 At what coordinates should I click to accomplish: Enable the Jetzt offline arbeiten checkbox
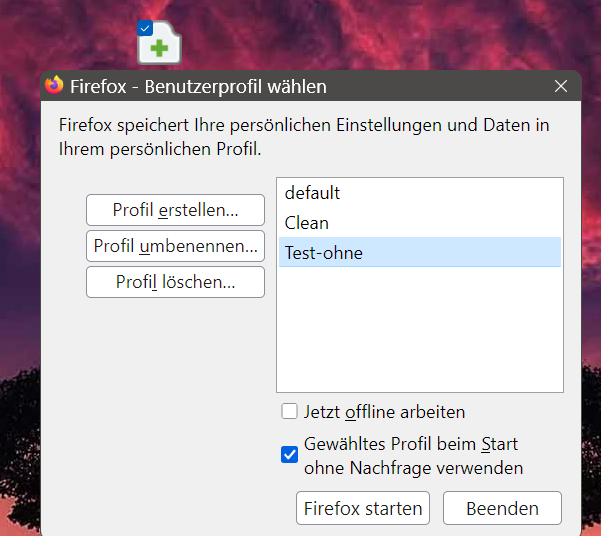290,411
